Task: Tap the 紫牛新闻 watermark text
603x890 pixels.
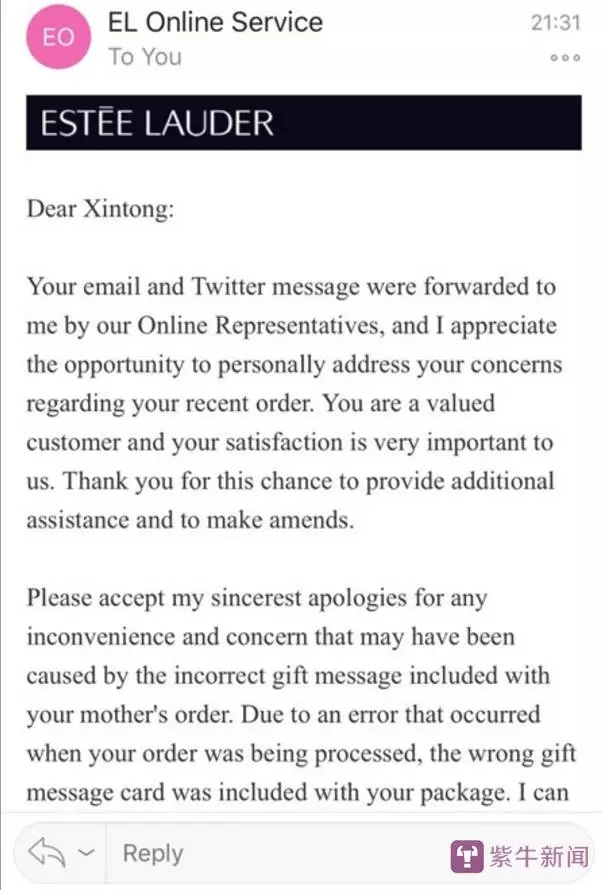Action: click(x=538, y=857)
